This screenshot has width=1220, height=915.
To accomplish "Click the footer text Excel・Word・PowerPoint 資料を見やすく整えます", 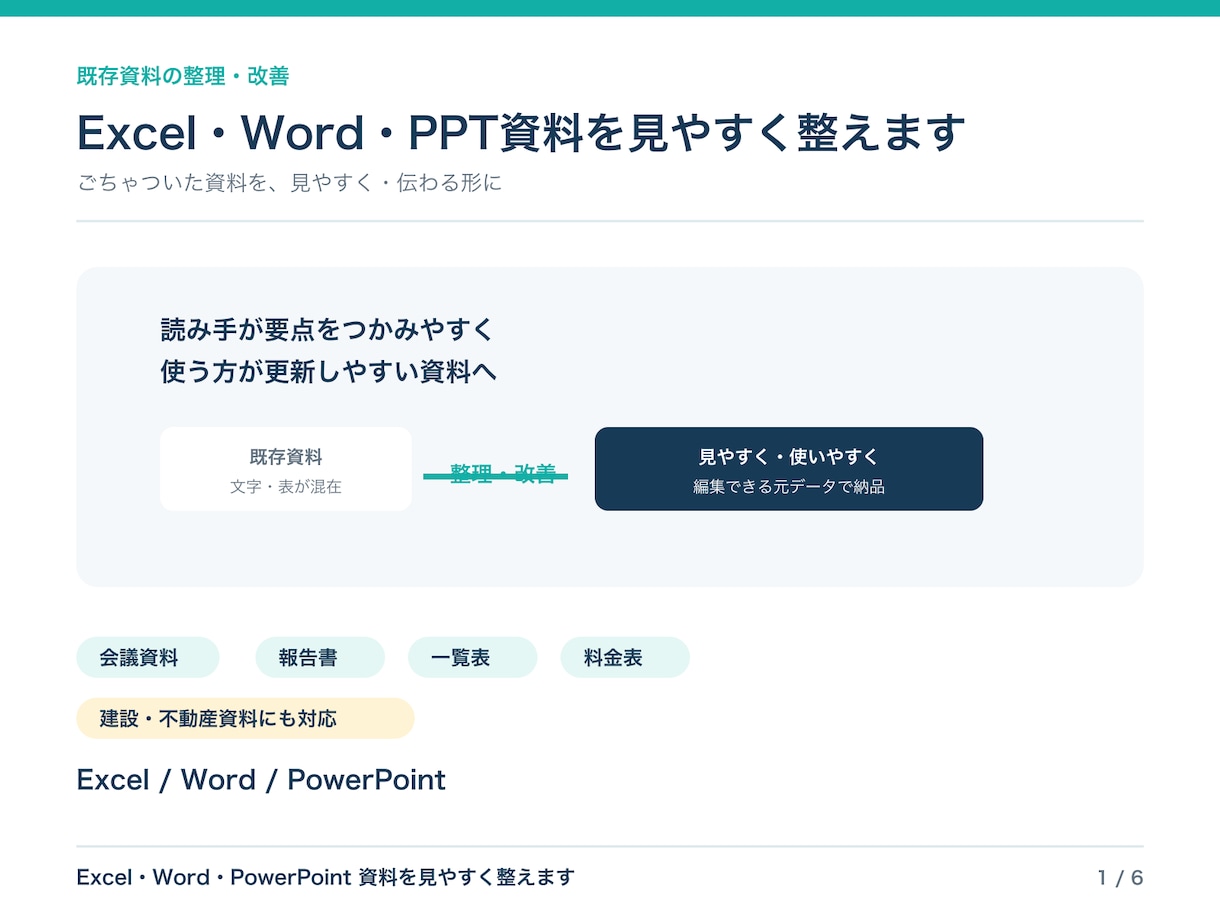I will click(x=326, y=877).
